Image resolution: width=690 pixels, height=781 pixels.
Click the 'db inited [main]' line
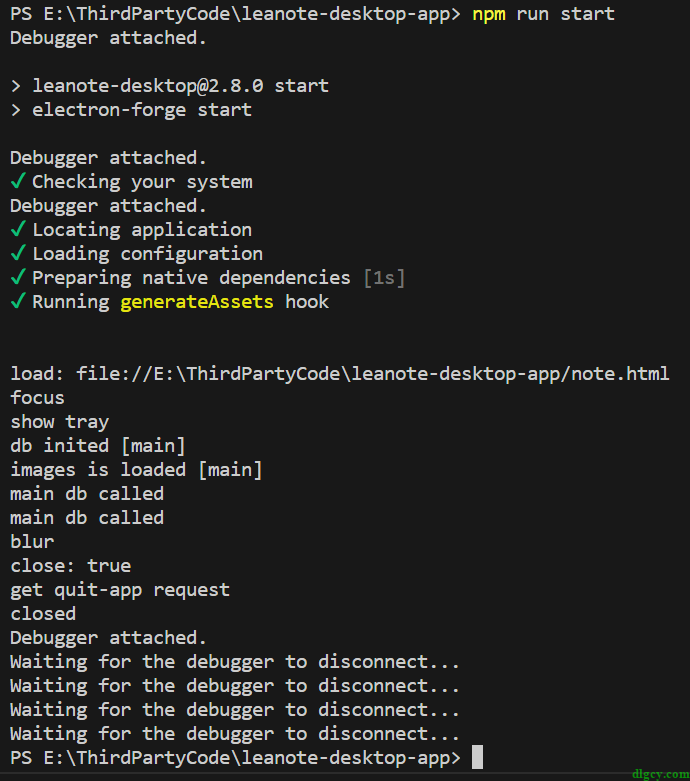pyautogui.click(x=98, y=446)
